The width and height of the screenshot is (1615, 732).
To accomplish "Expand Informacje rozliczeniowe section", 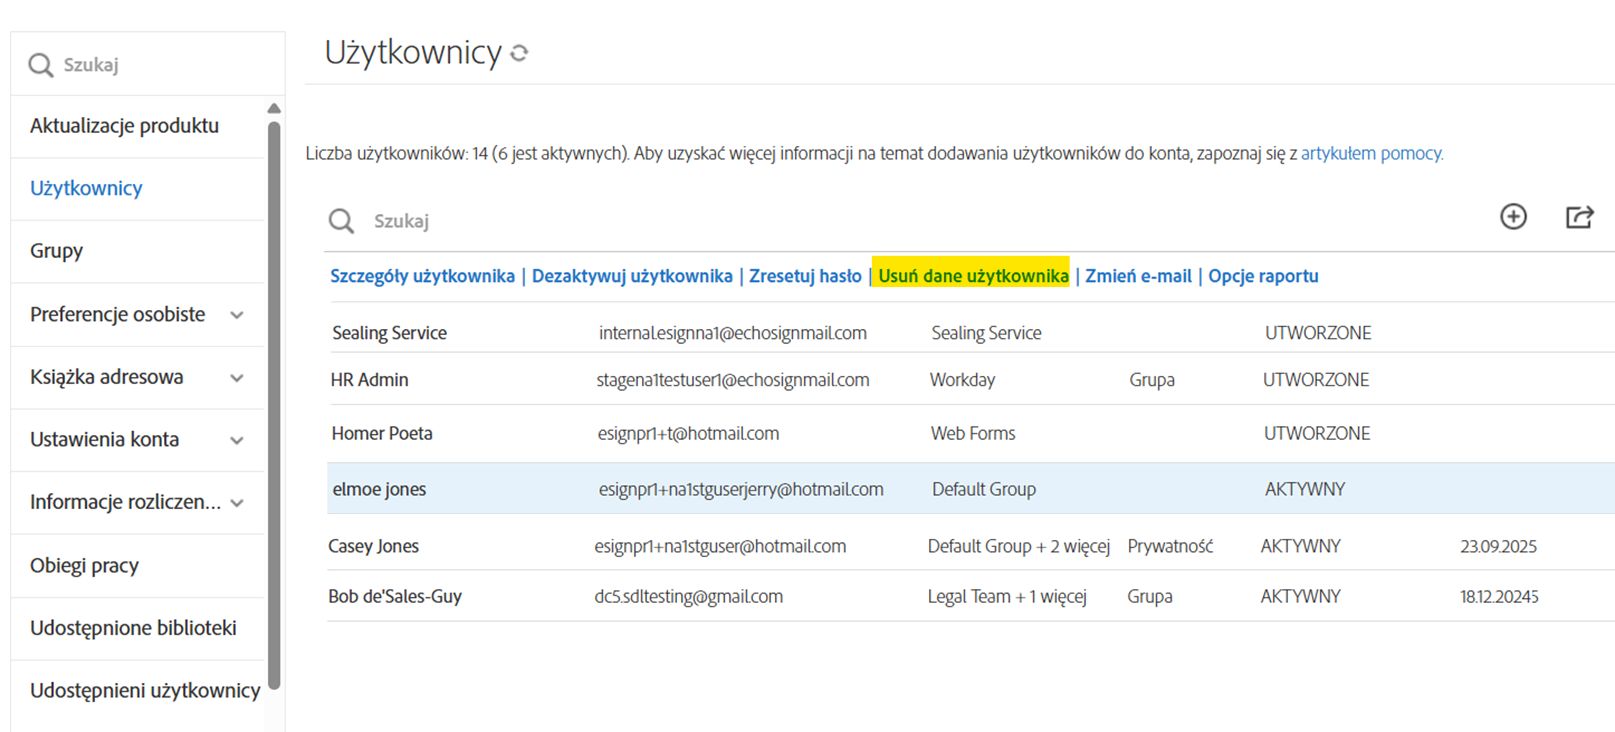I will pos(237,503).
